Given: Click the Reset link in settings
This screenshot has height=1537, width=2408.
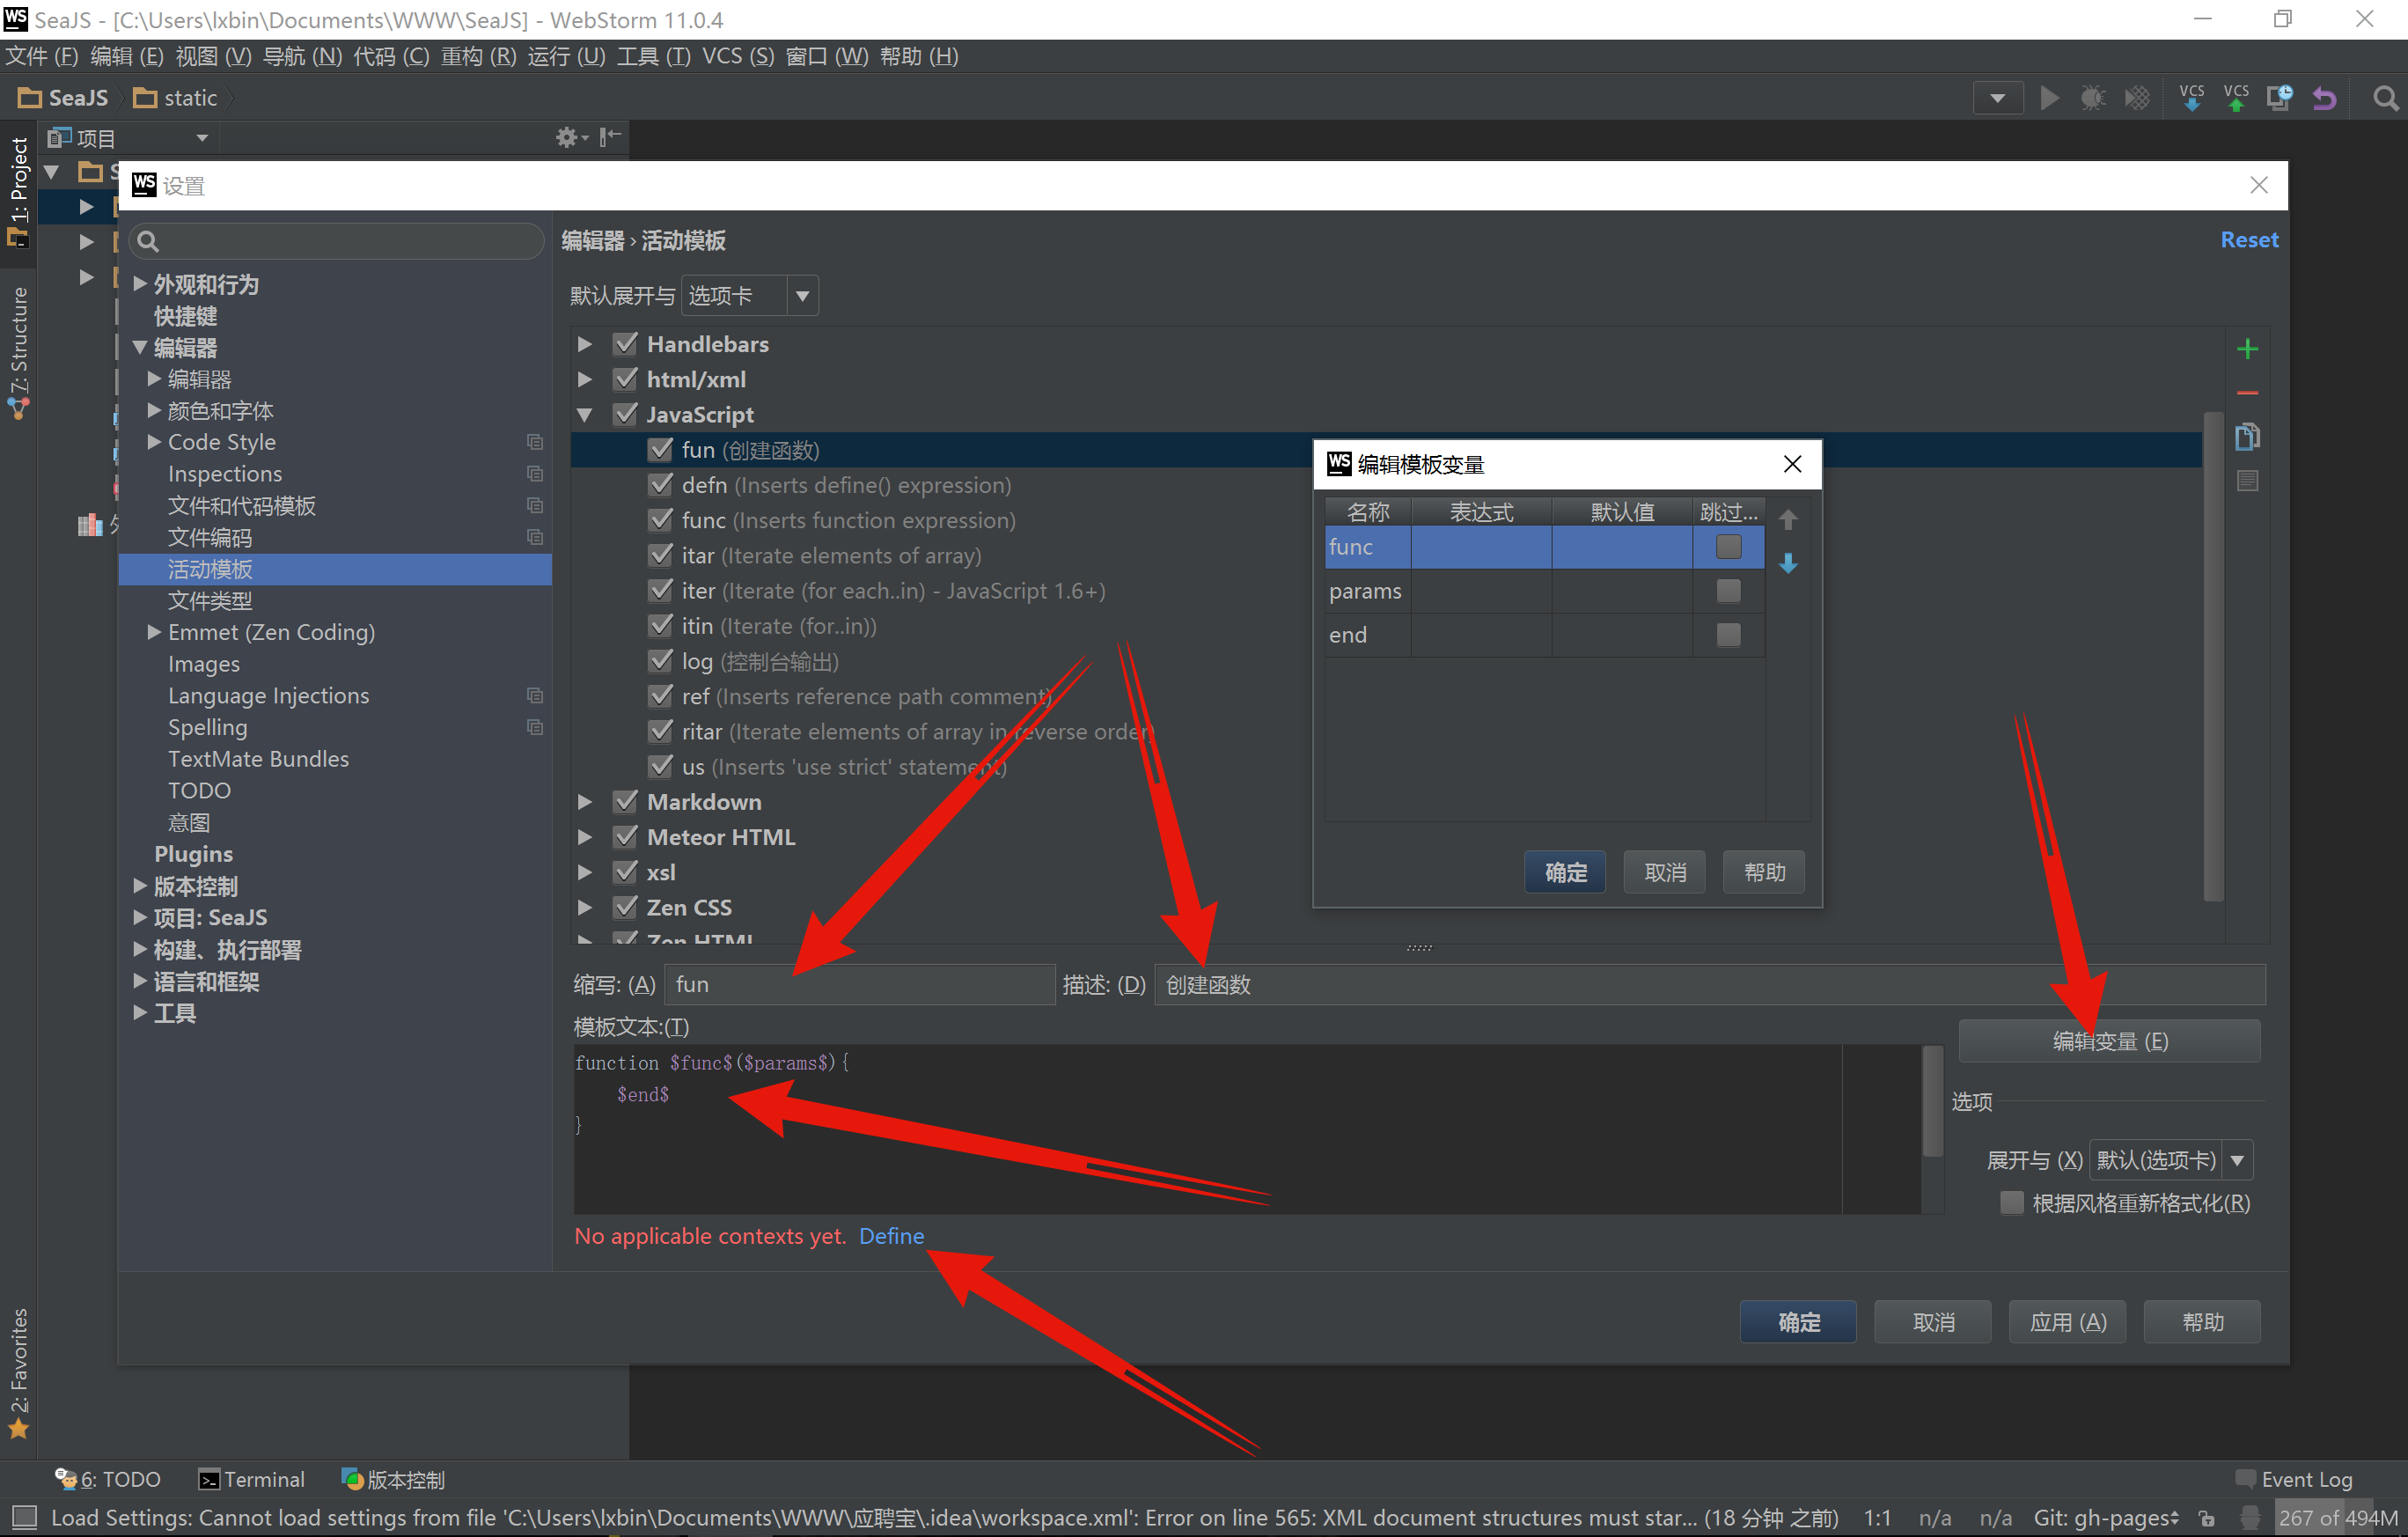Looking at the screenshot, I should click(2249, 240).
